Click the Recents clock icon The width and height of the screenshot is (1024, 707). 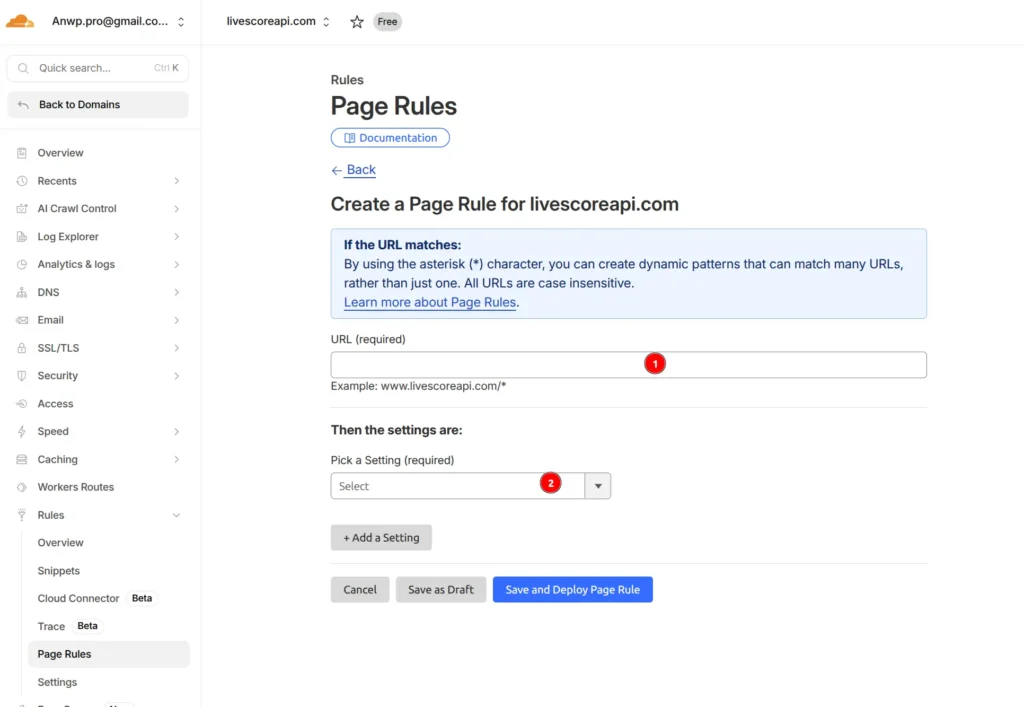point(22,181)
